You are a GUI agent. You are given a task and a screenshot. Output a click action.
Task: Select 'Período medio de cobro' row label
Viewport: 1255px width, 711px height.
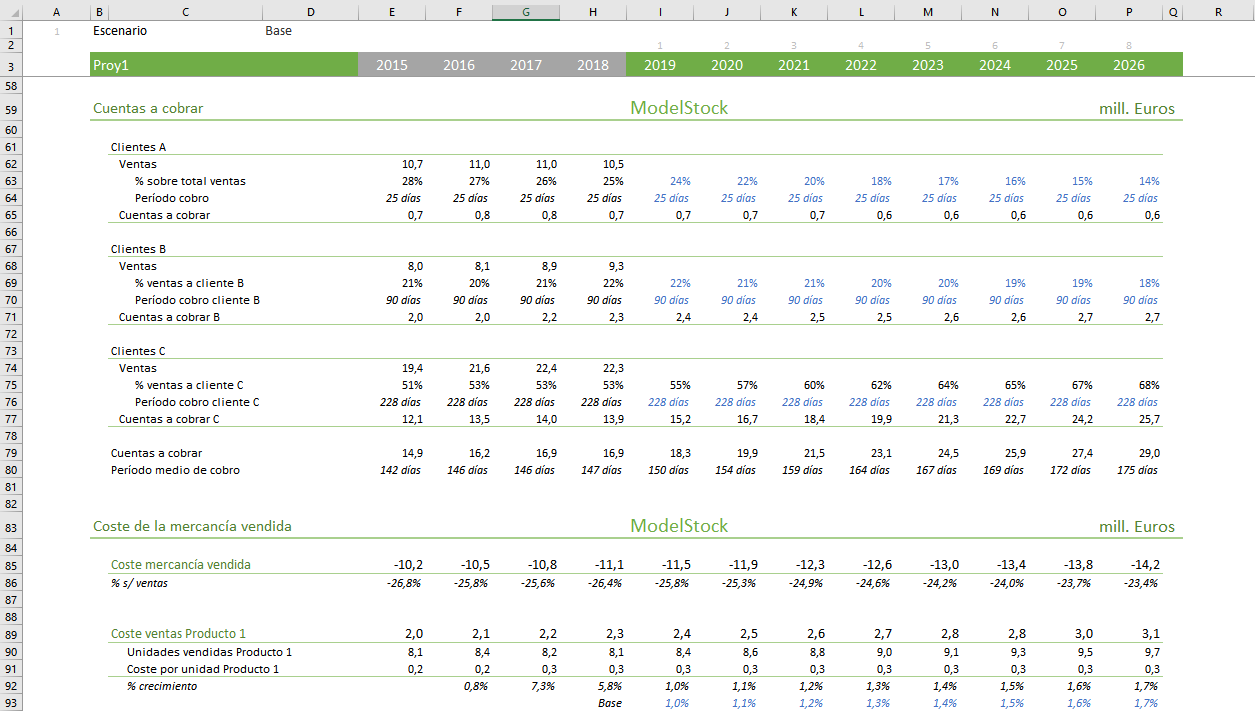point(175,470)
